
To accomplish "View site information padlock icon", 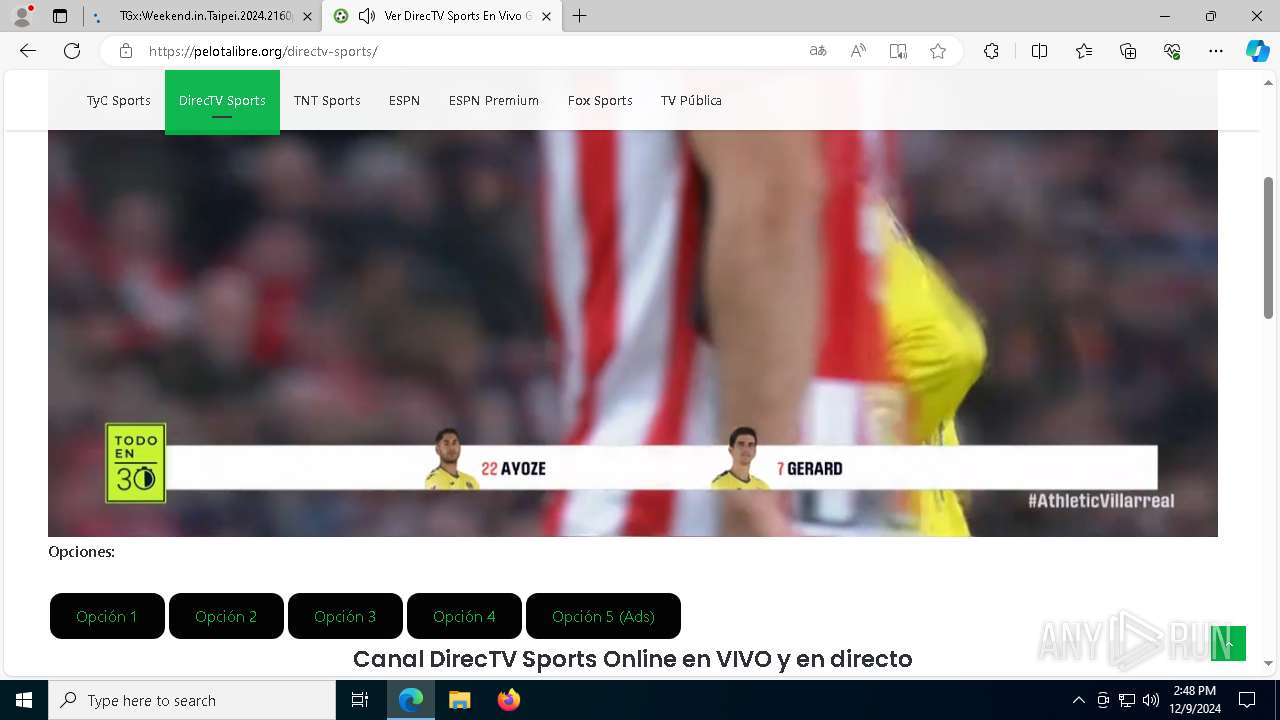I will (x=125, y=51).
